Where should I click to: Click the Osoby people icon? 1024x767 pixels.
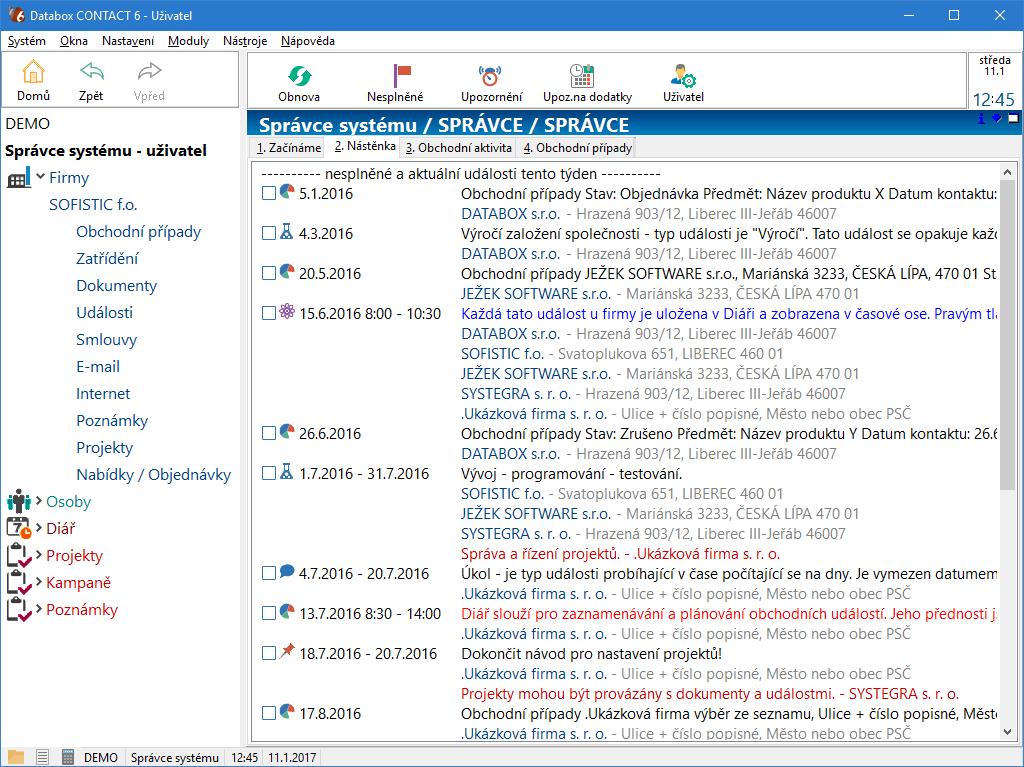(x=19, y=501)
